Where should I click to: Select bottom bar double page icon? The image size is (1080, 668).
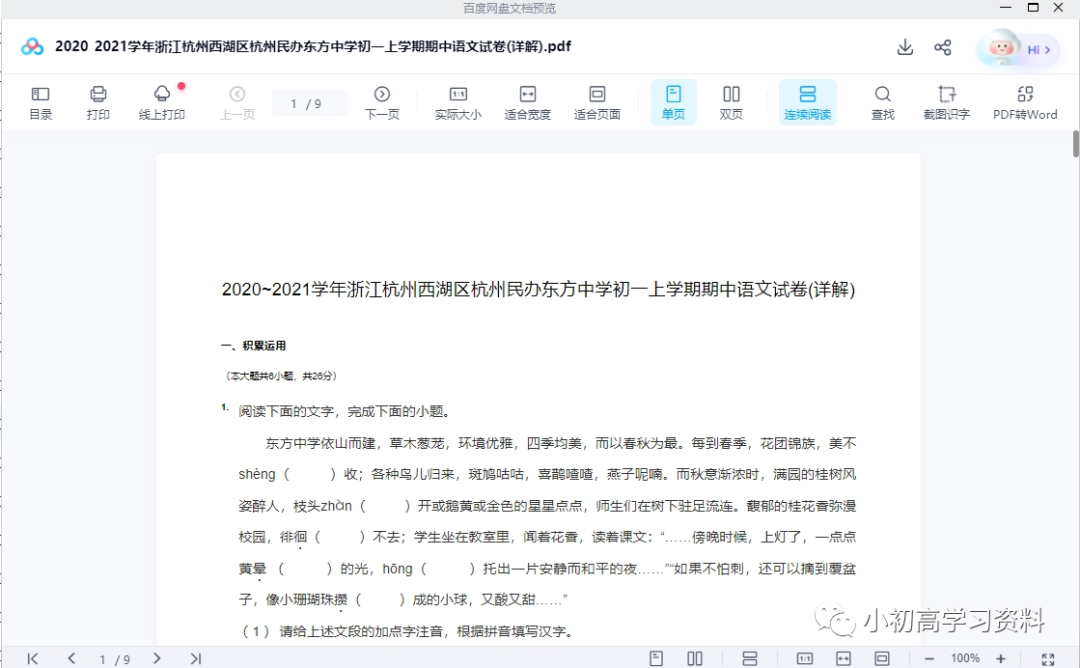[x=695, y=658]
